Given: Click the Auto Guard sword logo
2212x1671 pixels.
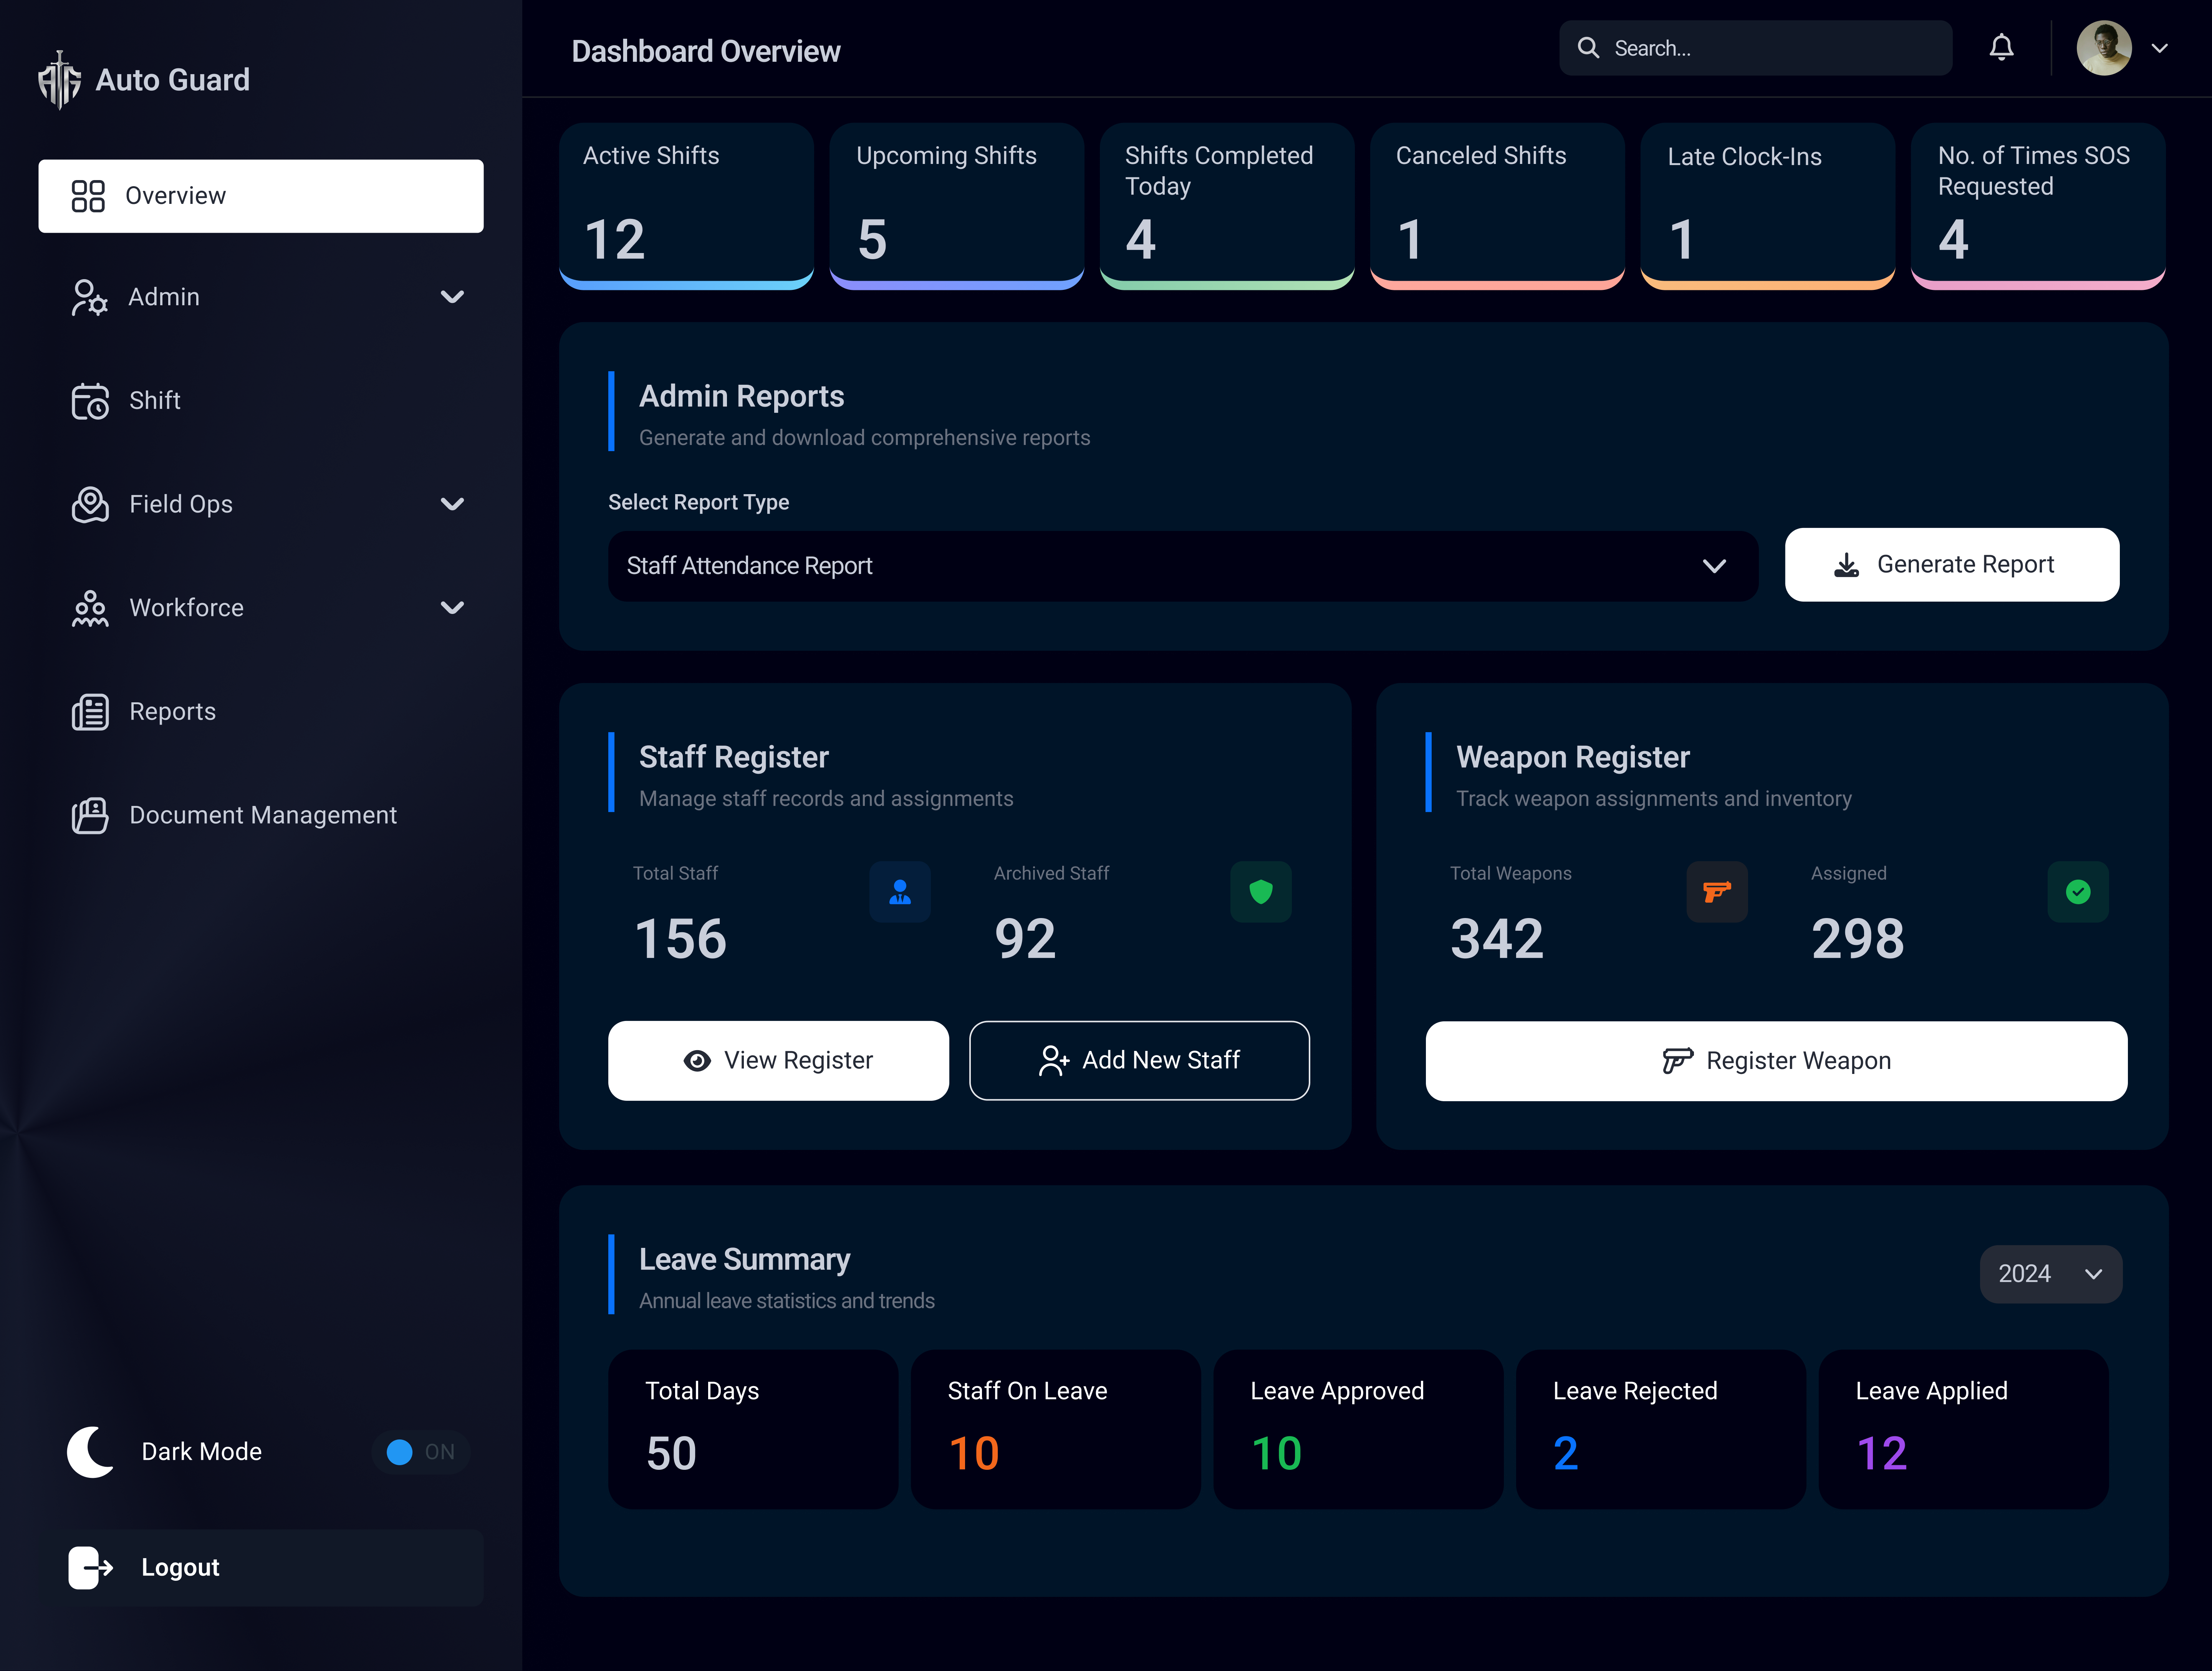Looking at the screenshot, I should (x=60, y=80).
